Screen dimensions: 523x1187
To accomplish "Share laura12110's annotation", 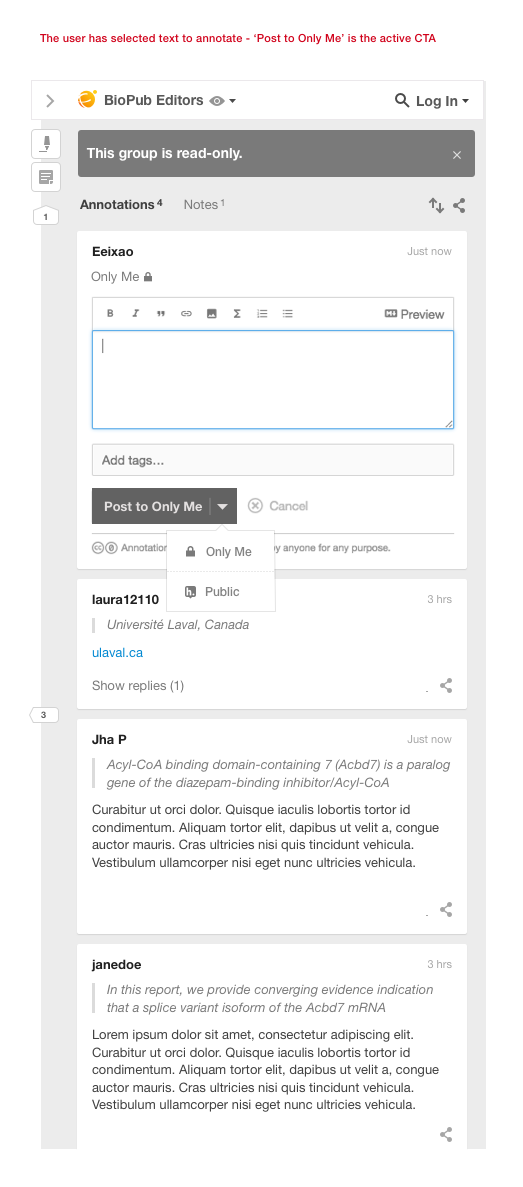I will tap(447, 686).
